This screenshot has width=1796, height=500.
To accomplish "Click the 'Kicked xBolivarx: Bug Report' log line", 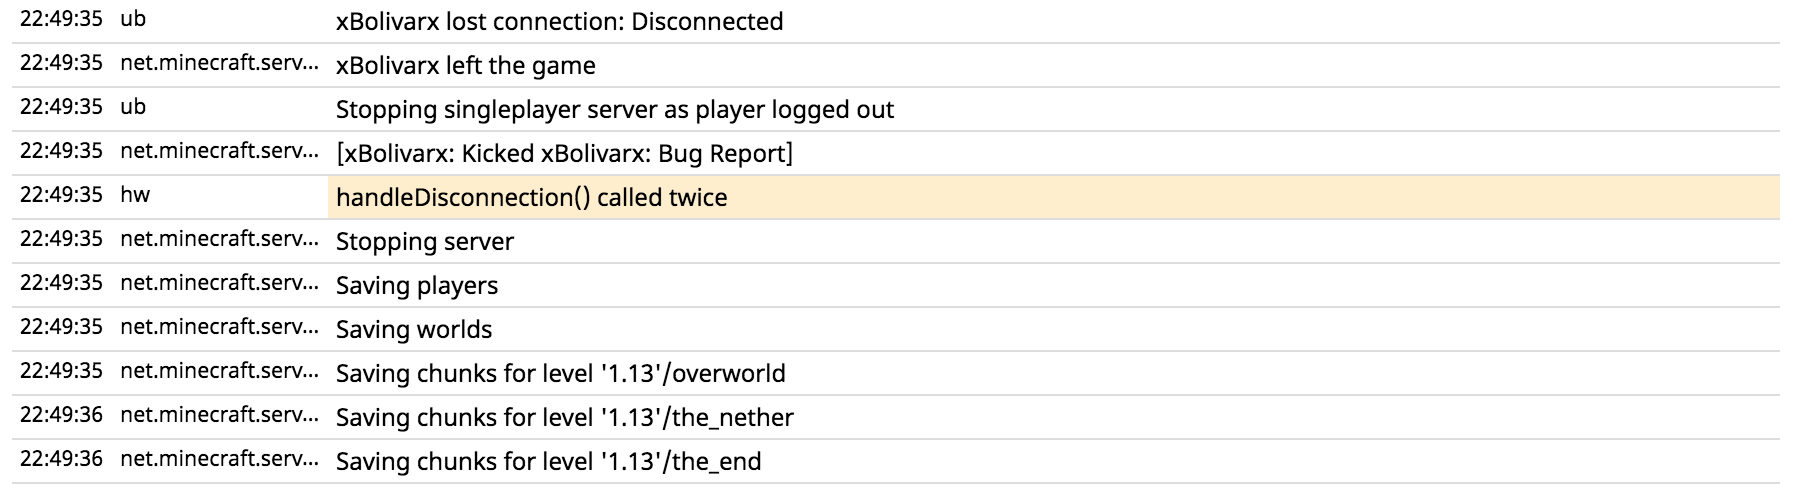I will 564,153.
